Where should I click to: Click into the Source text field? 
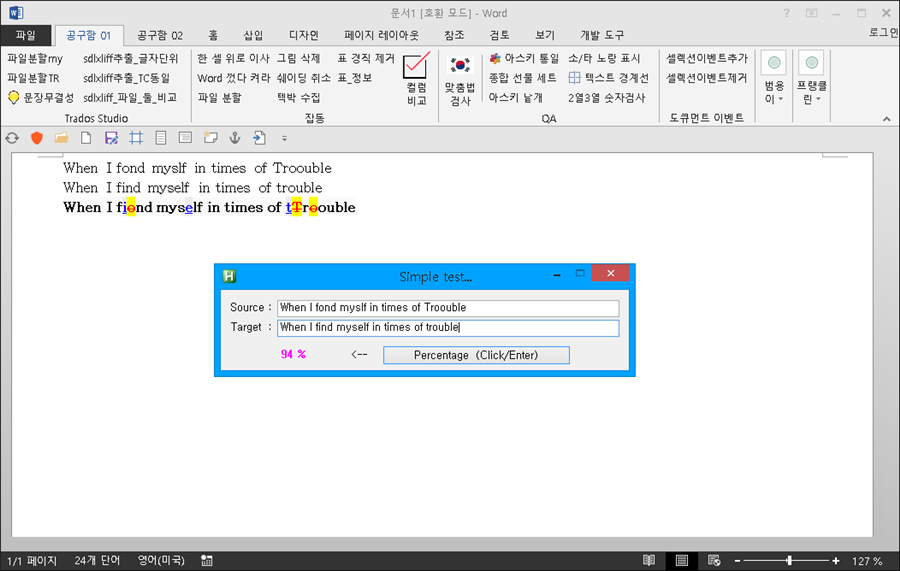448,308
